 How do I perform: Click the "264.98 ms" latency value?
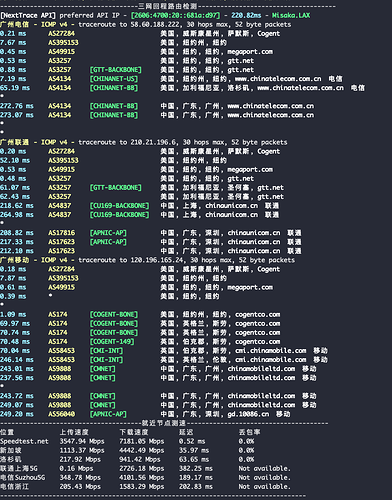(x=17, y=214)
